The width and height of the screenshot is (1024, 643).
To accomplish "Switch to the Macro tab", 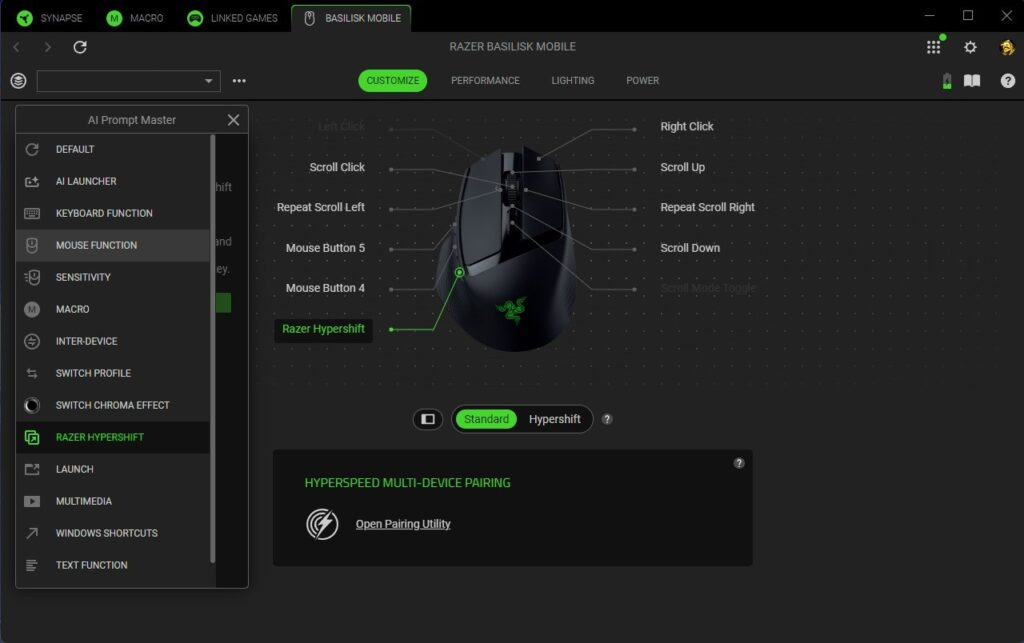I will coord(135,18).
